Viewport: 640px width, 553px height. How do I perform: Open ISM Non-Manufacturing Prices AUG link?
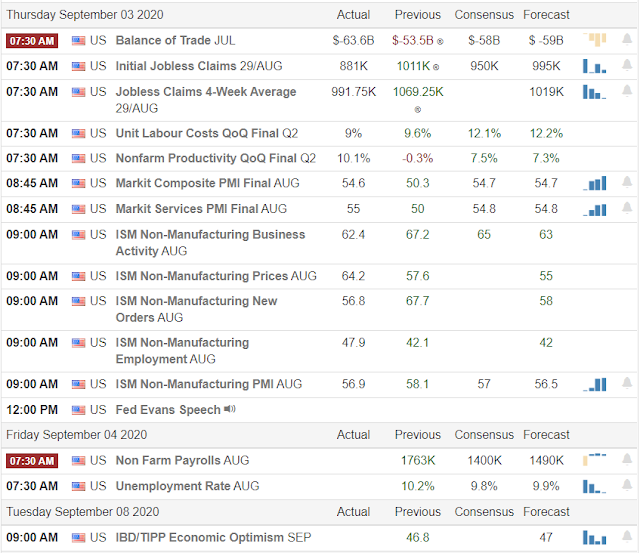tap(216, 276)
